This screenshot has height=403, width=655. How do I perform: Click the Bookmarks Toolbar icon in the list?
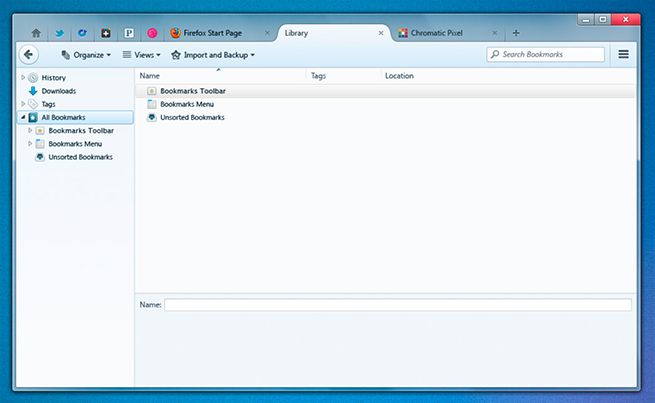coord(152,91)
